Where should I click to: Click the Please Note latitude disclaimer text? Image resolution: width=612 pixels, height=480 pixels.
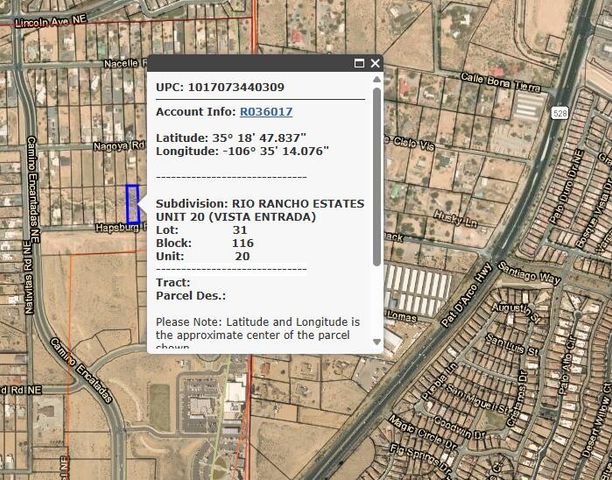pos(258,334)
